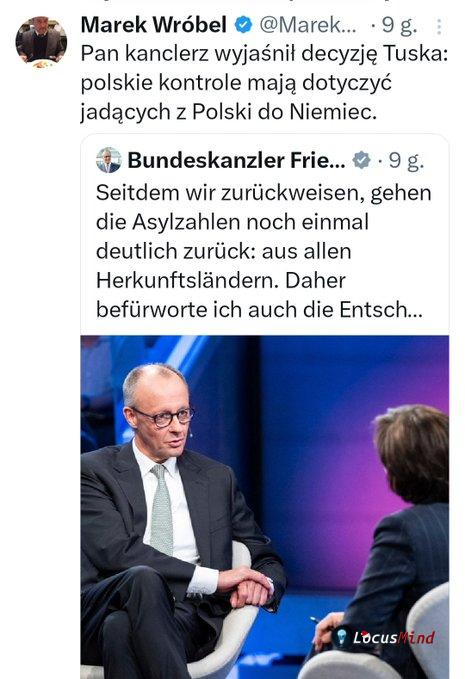
Task: Click the Marek Wróbel display name
Action: (154, 25)
